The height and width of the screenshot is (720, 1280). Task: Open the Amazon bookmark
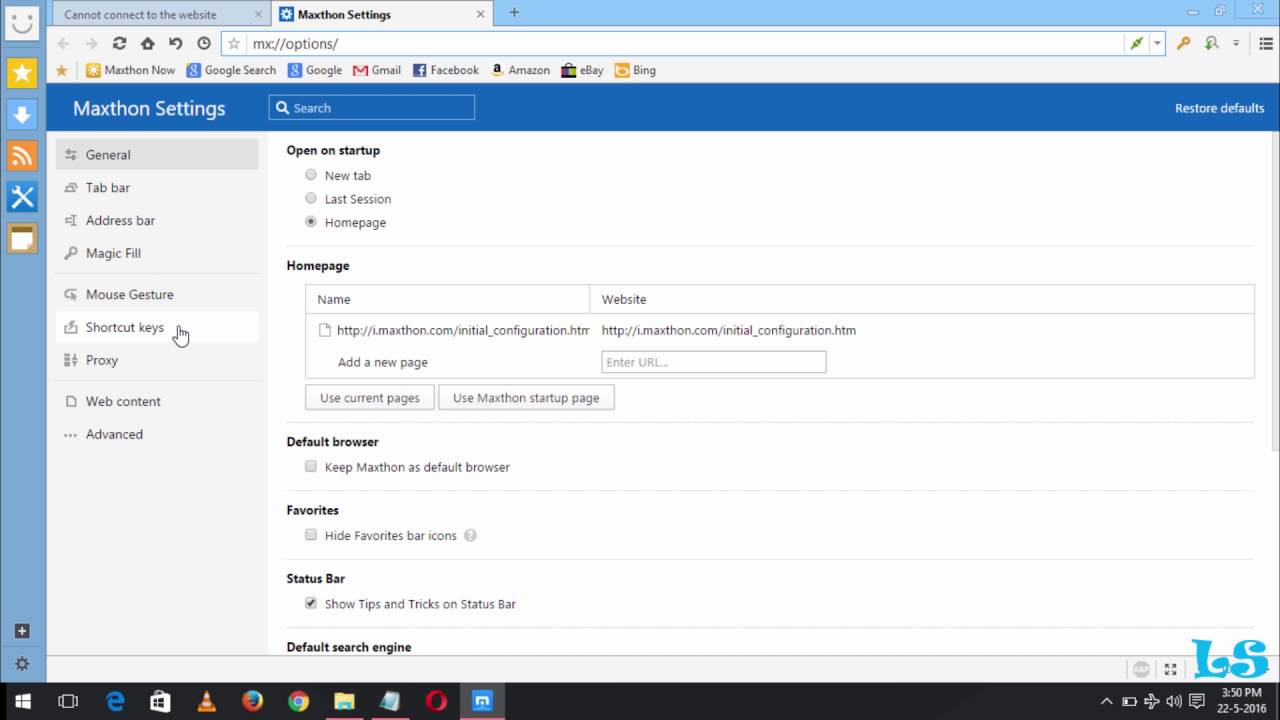[x=520, y=70]
